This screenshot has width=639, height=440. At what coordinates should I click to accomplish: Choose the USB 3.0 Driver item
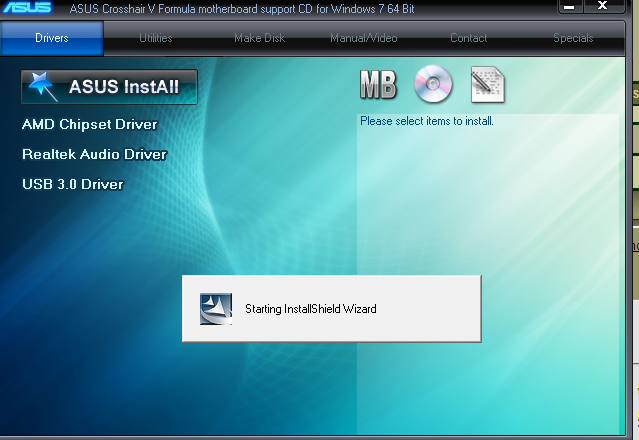[x=72, y=184]
